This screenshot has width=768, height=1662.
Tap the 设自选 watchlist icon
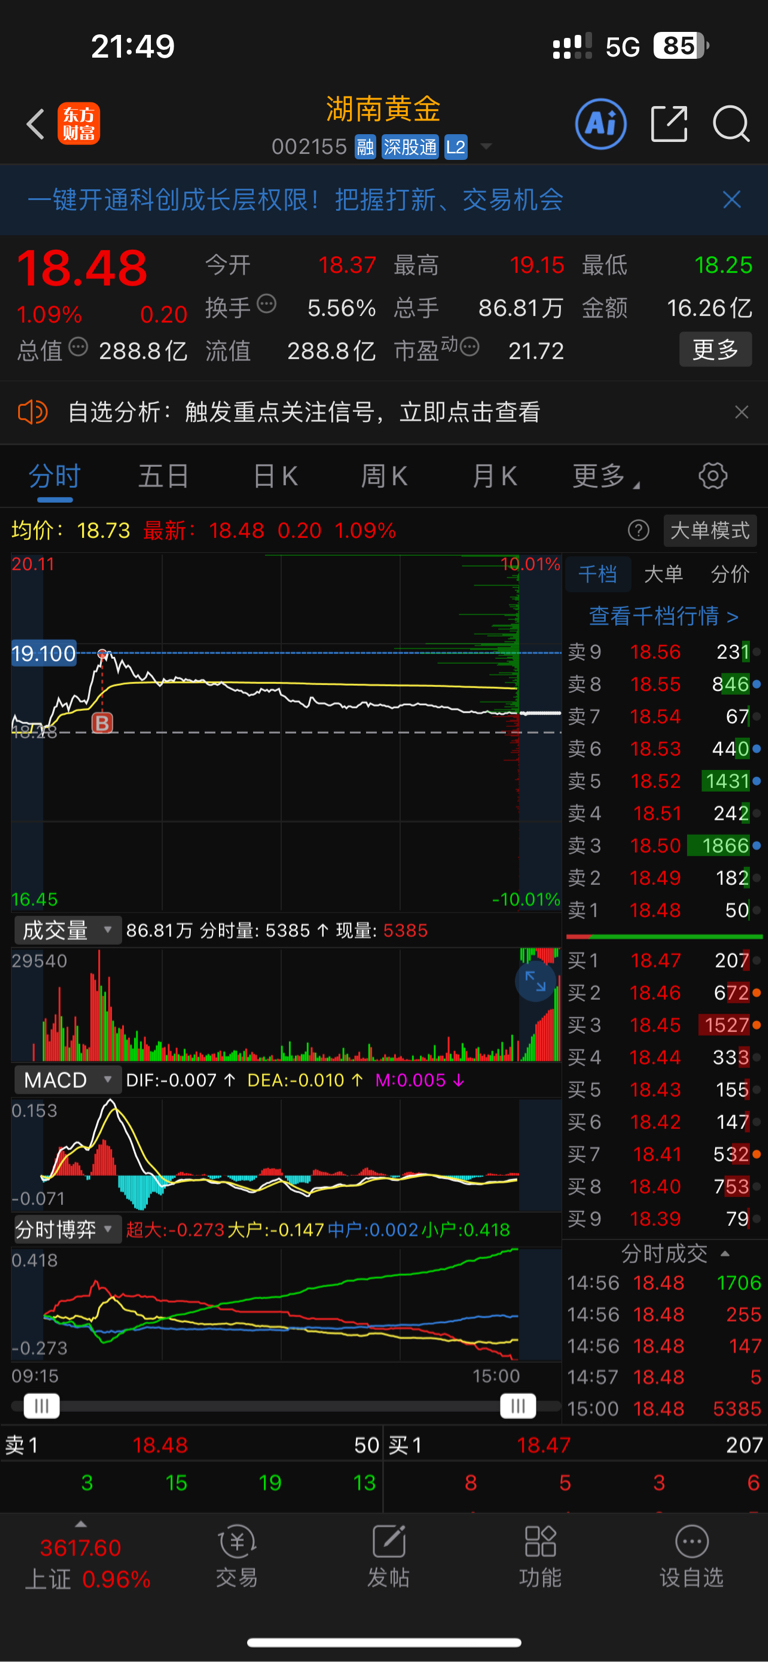pyautogui.click(x=691, y=1557)
